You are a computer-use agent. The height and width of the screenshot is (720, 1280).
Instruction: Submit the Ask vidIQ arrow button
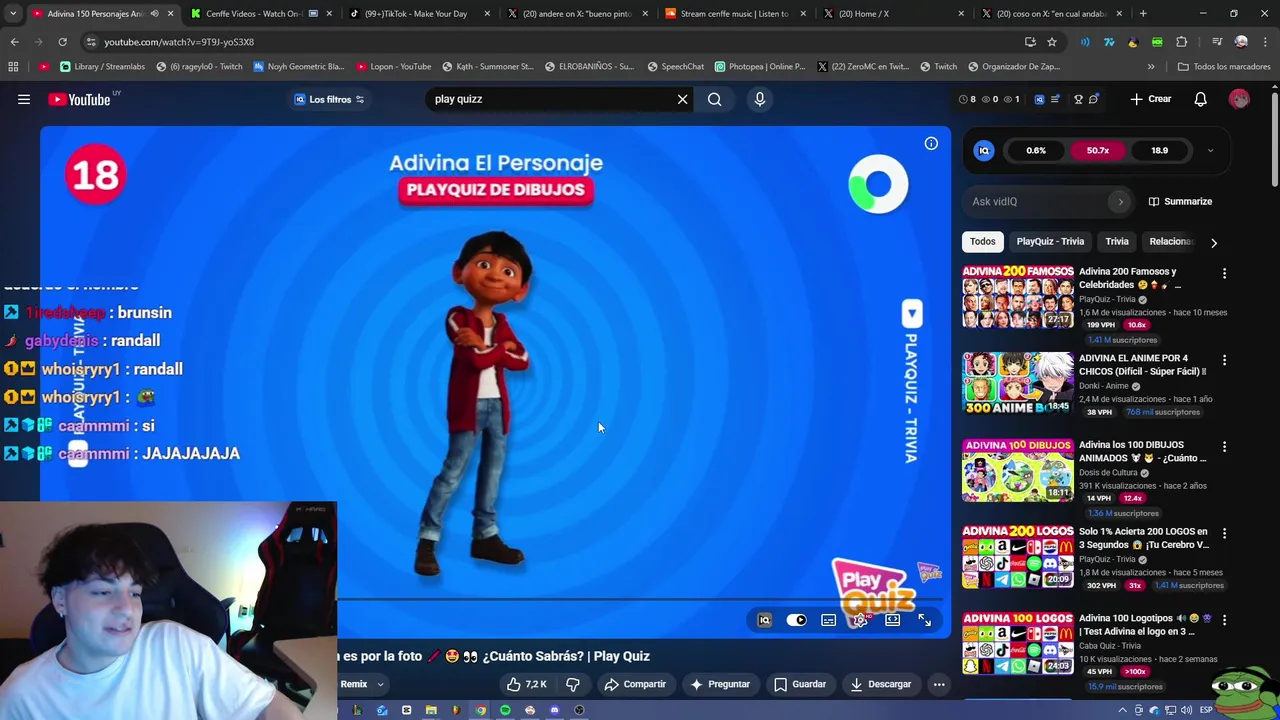click(x=1120, y=201)
